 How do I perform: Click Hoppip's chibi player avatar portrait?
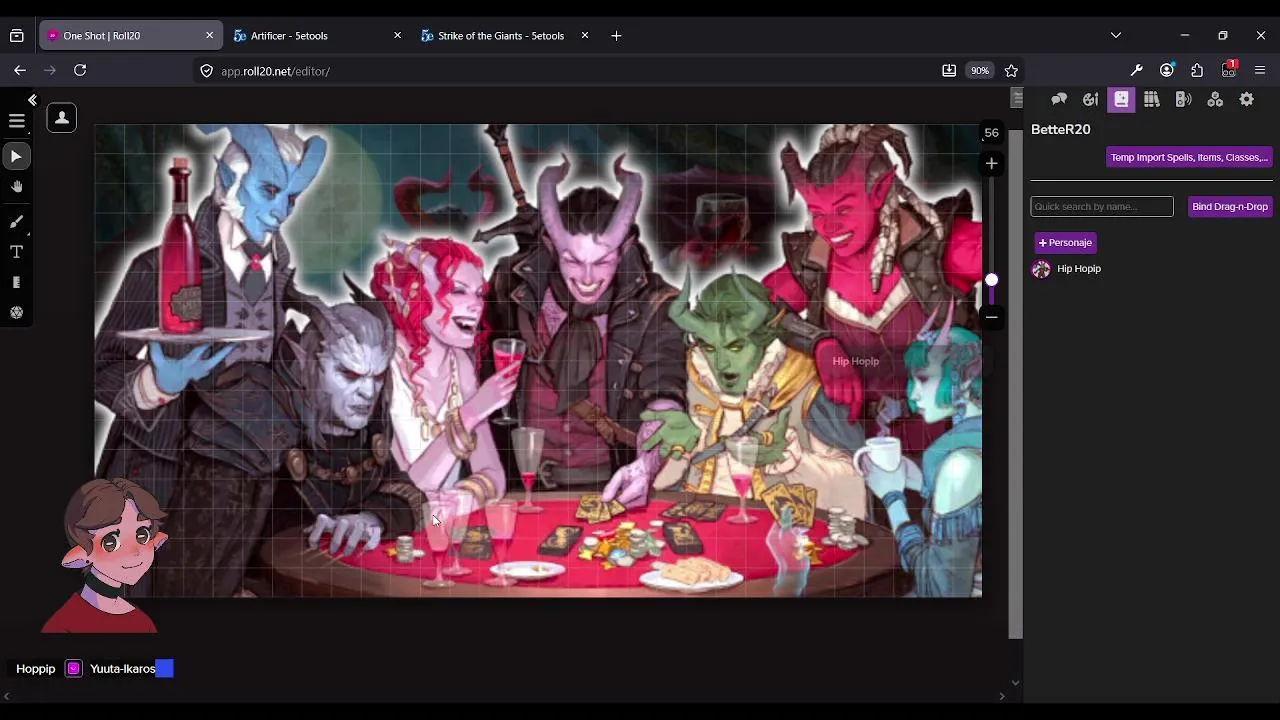point(103,556)
